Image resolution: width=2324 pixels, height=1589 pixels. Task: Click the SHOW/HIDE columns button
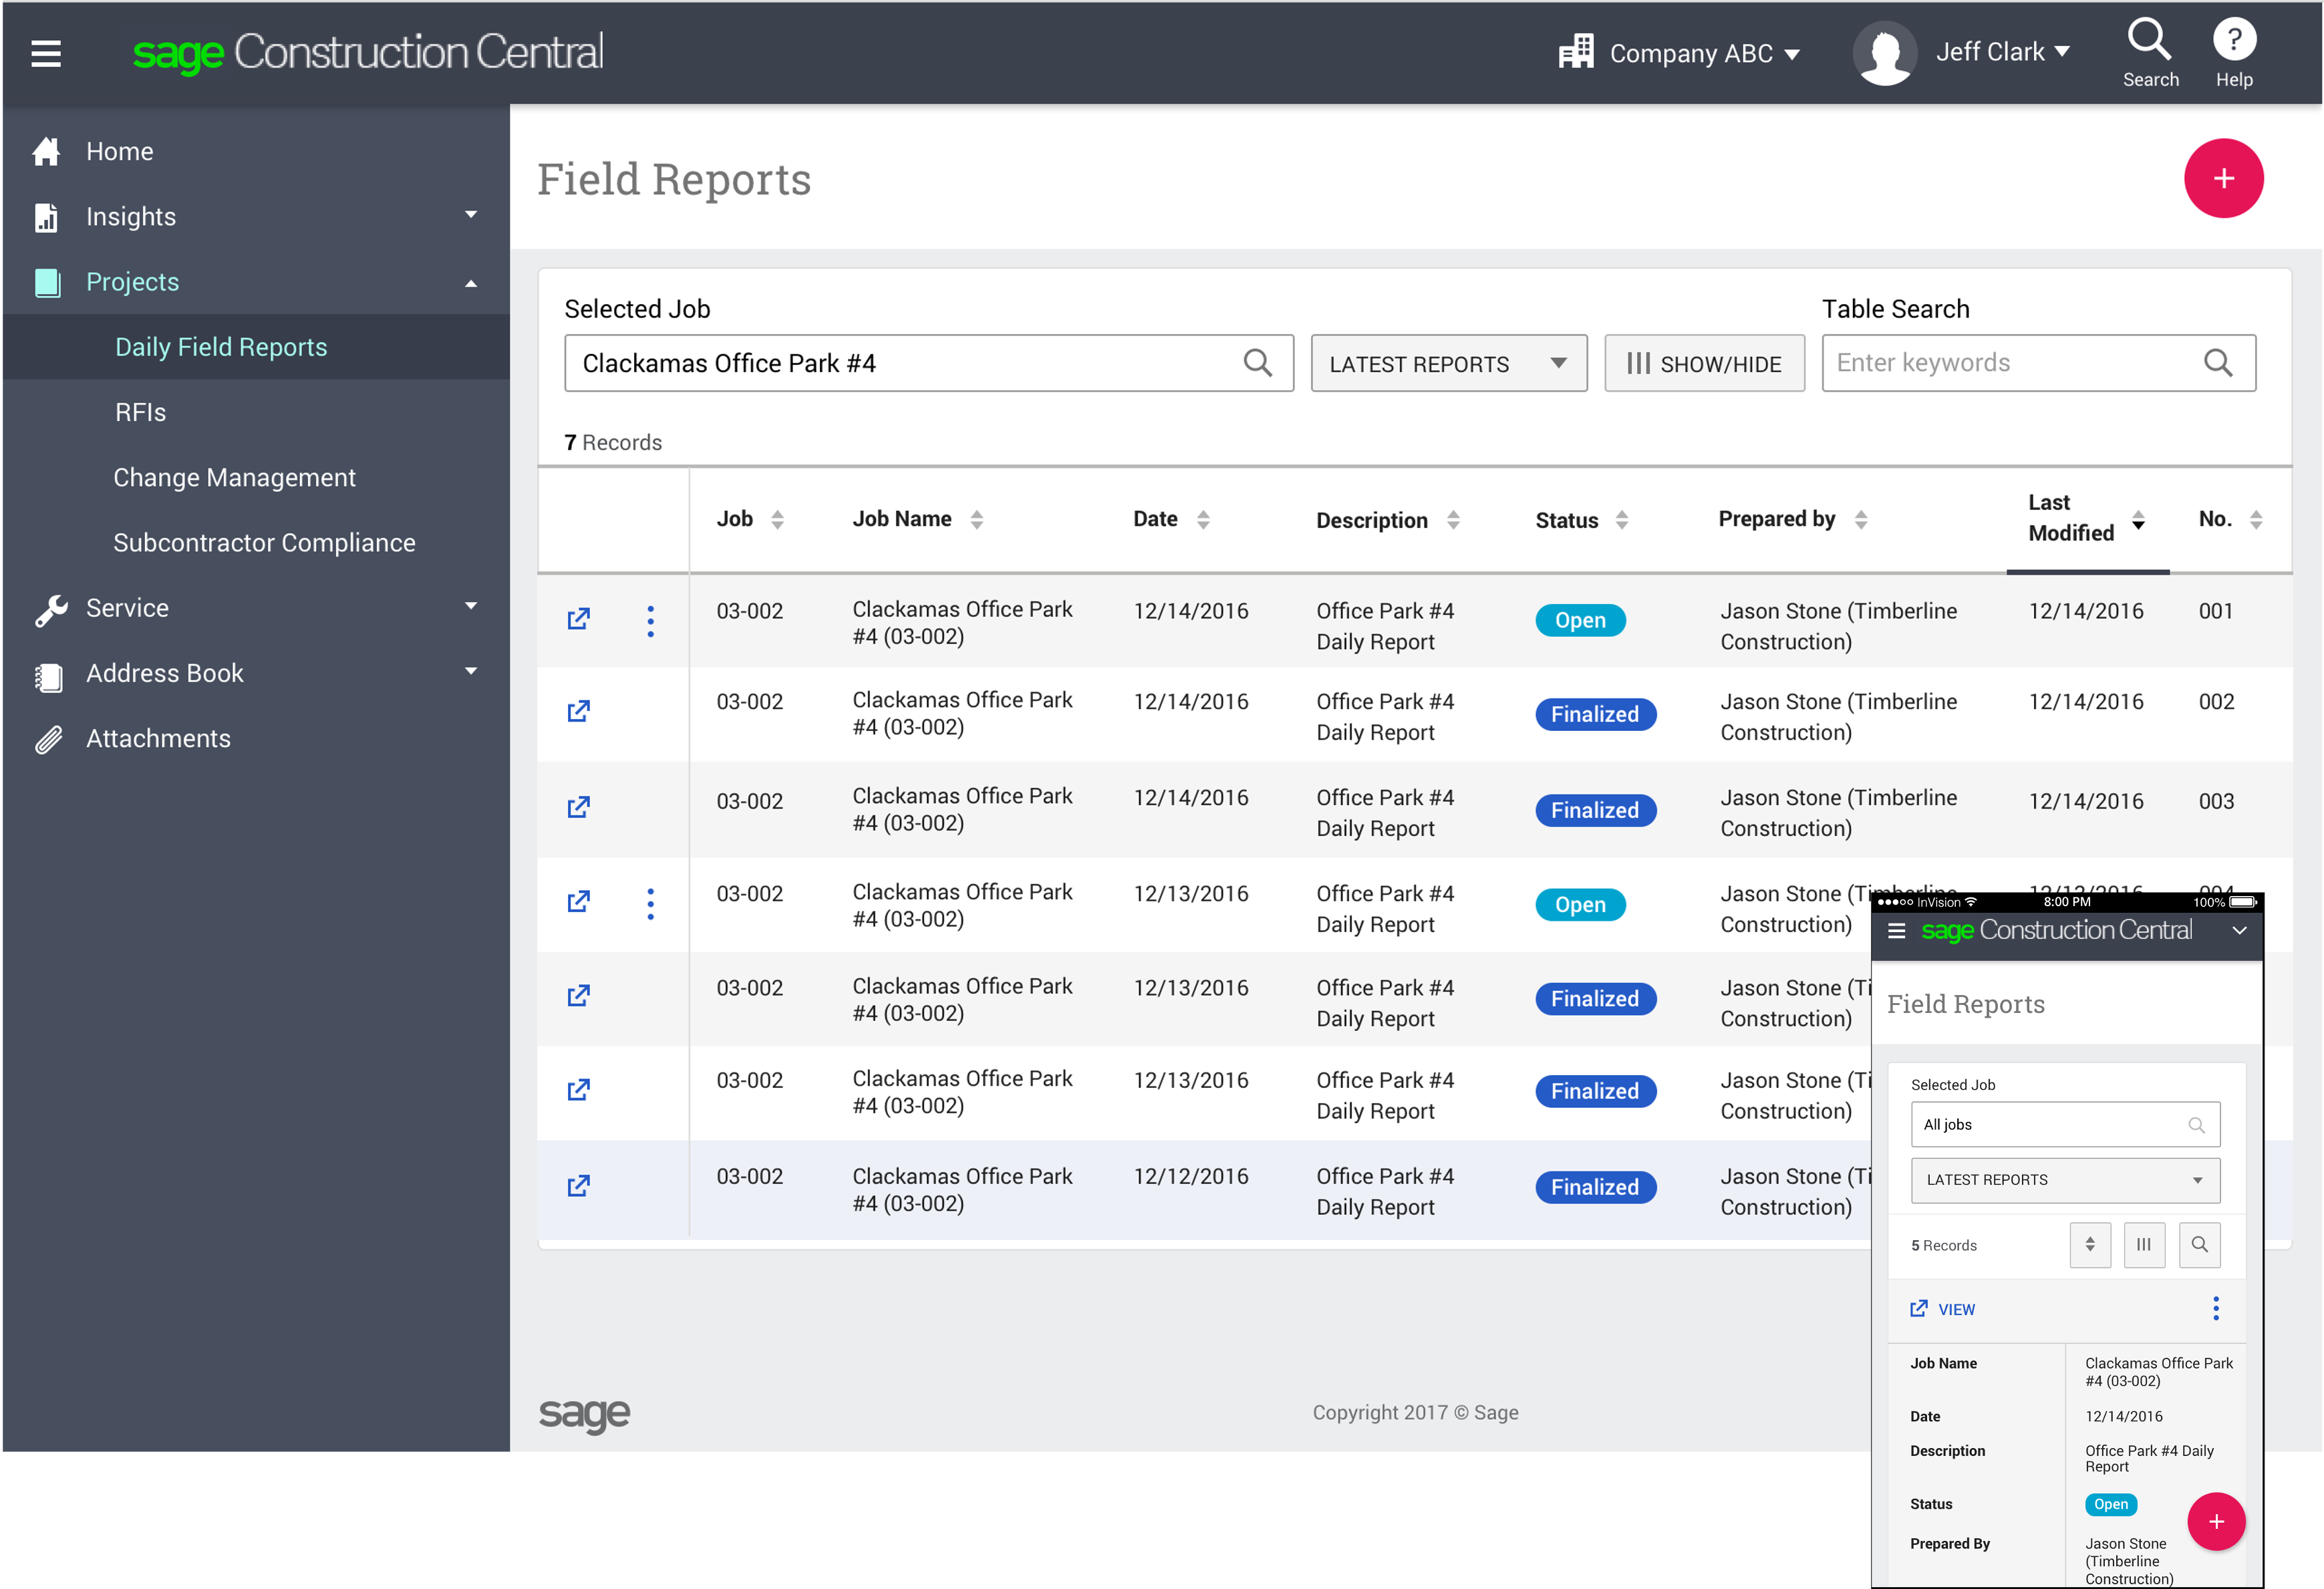point(1704,364)
